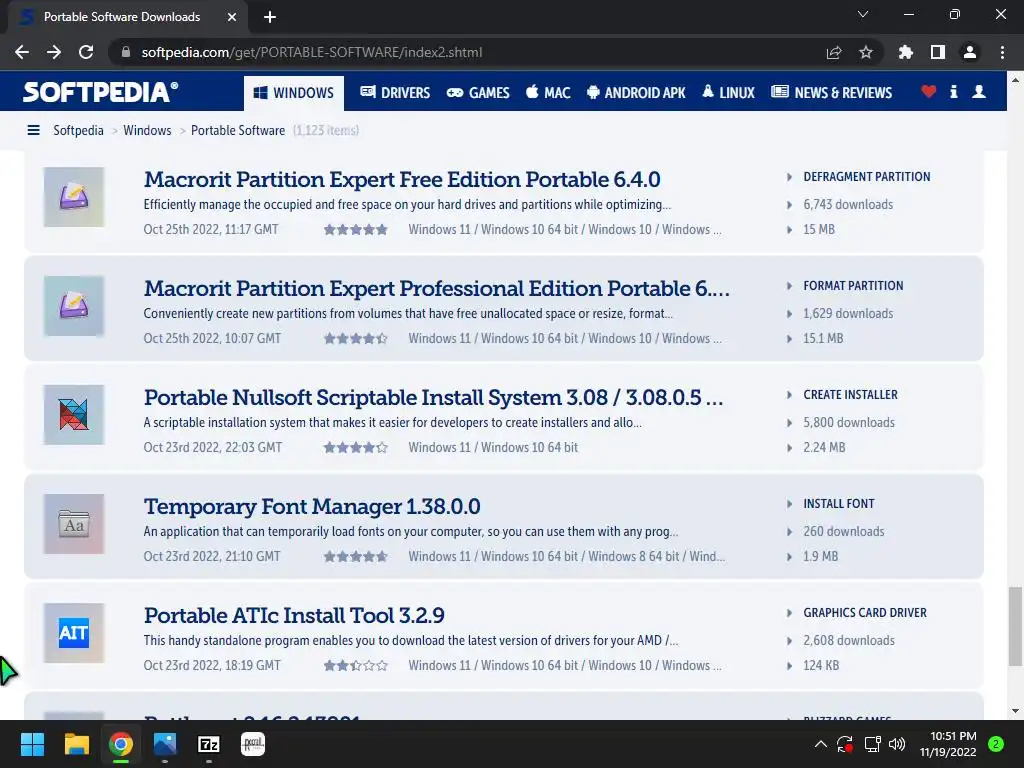Open the Photos app on taskbar
Screen dimensions: 1024x768
165,744
